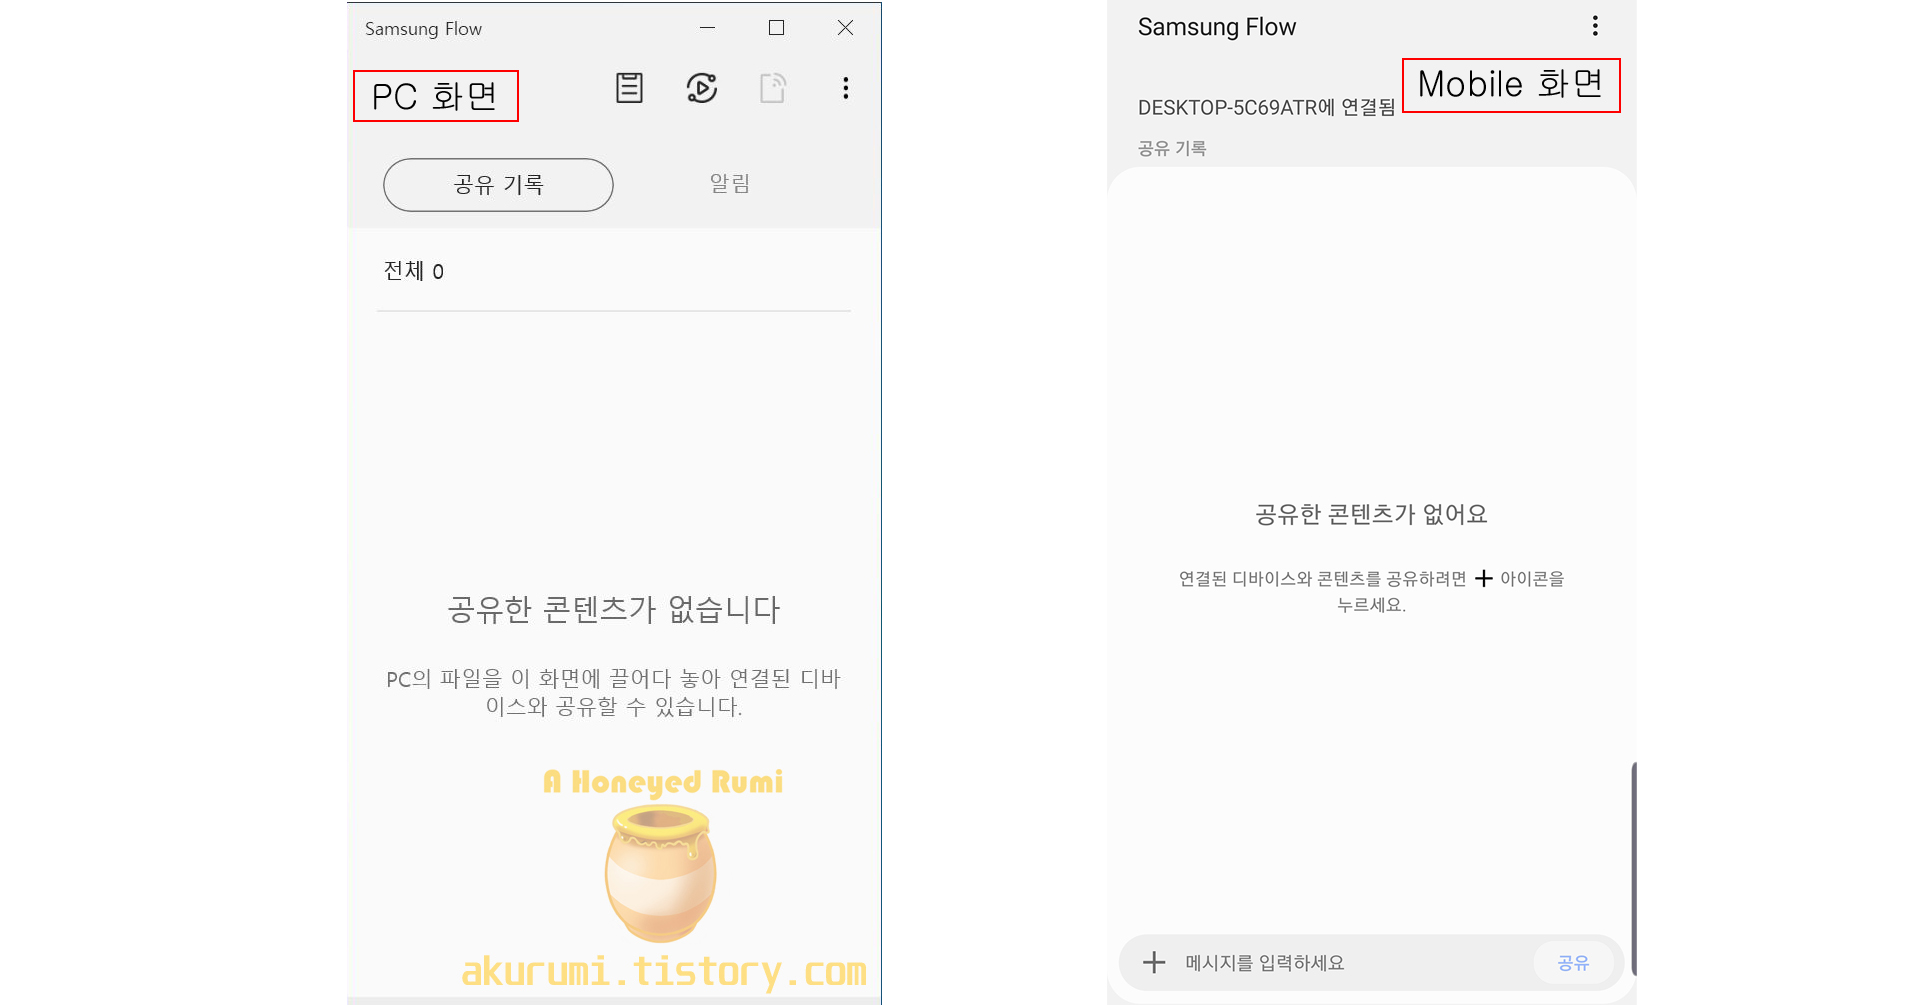Open the mobile Samsung Flow more options menu
The image size is (1920, 1005).
(1595, 26)
